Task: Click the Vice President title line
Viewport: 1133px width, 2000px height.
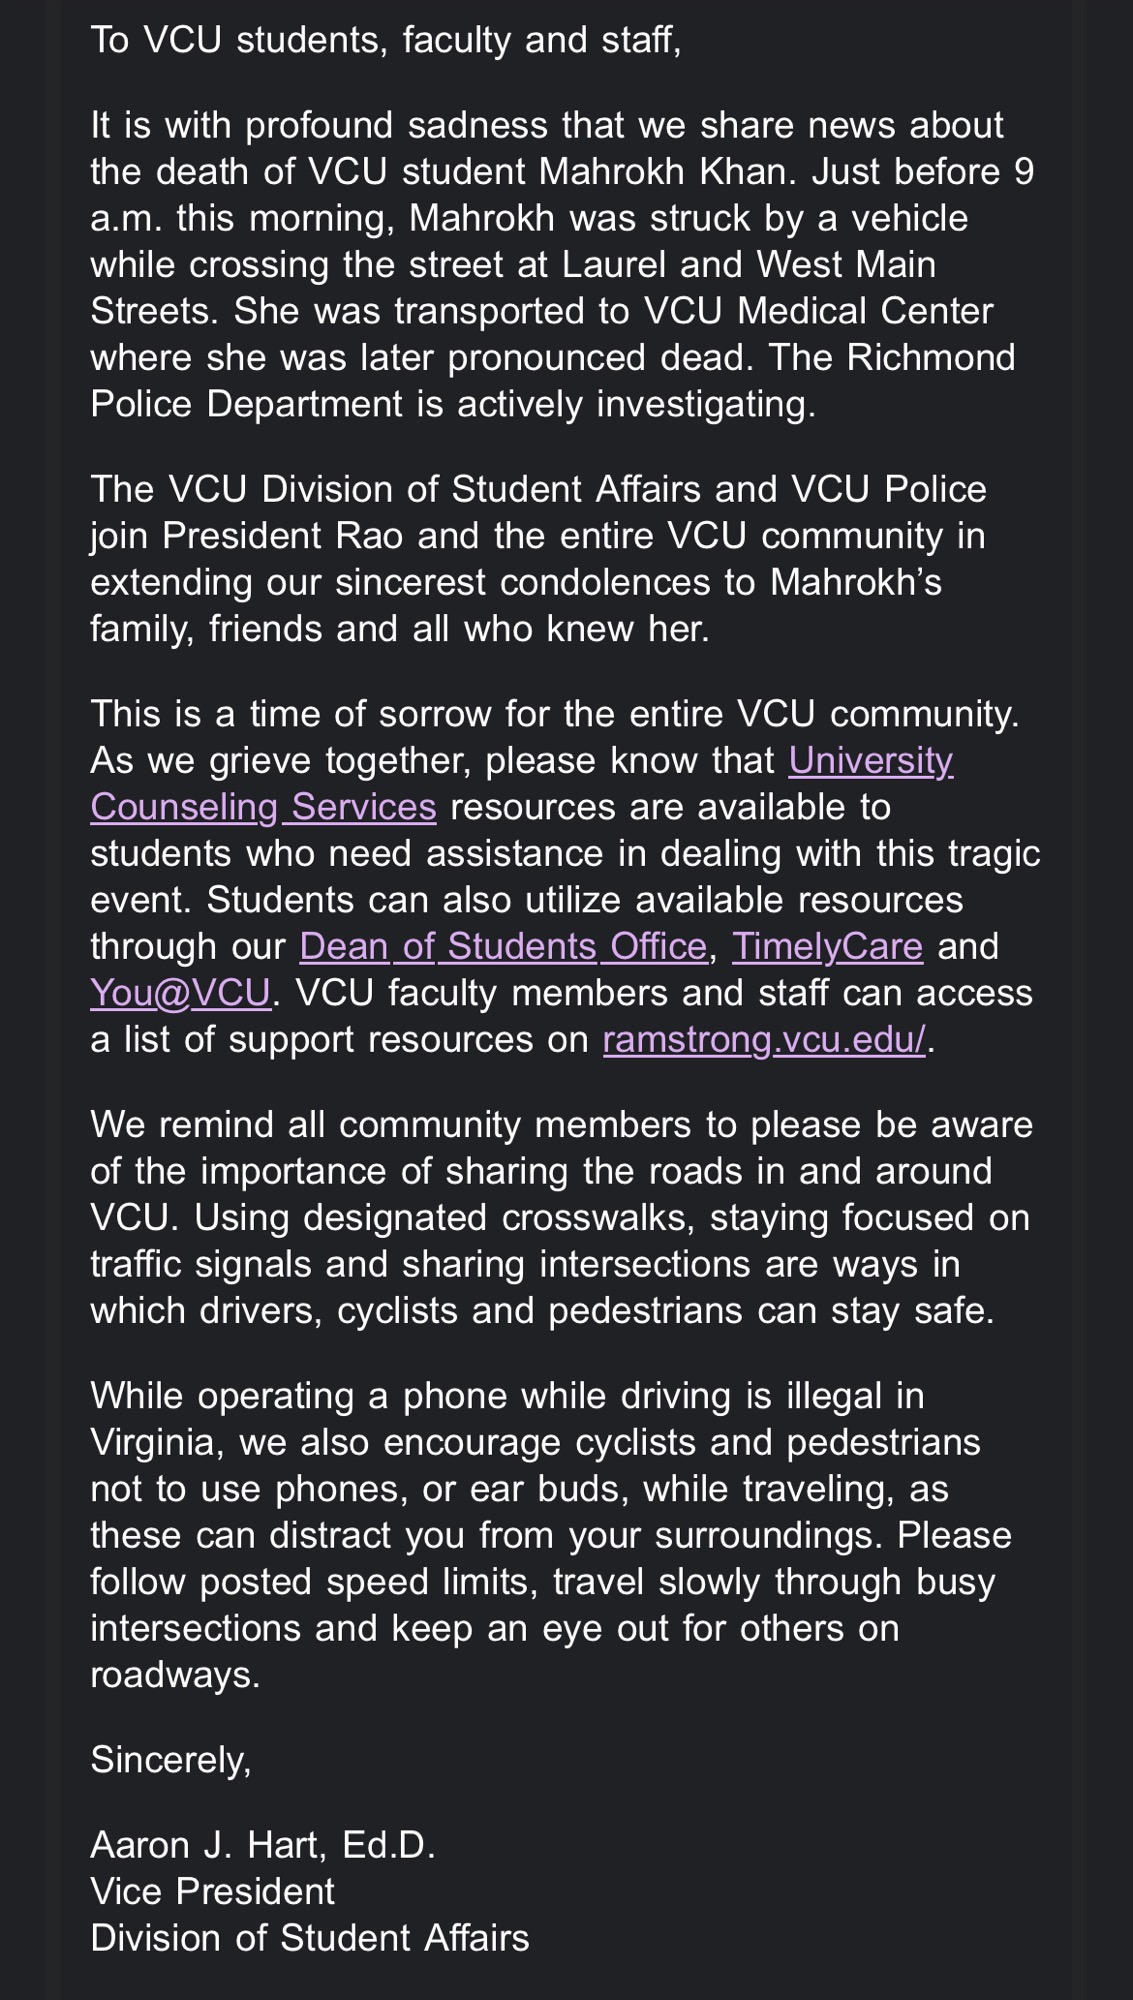Action: [212, 1892]
